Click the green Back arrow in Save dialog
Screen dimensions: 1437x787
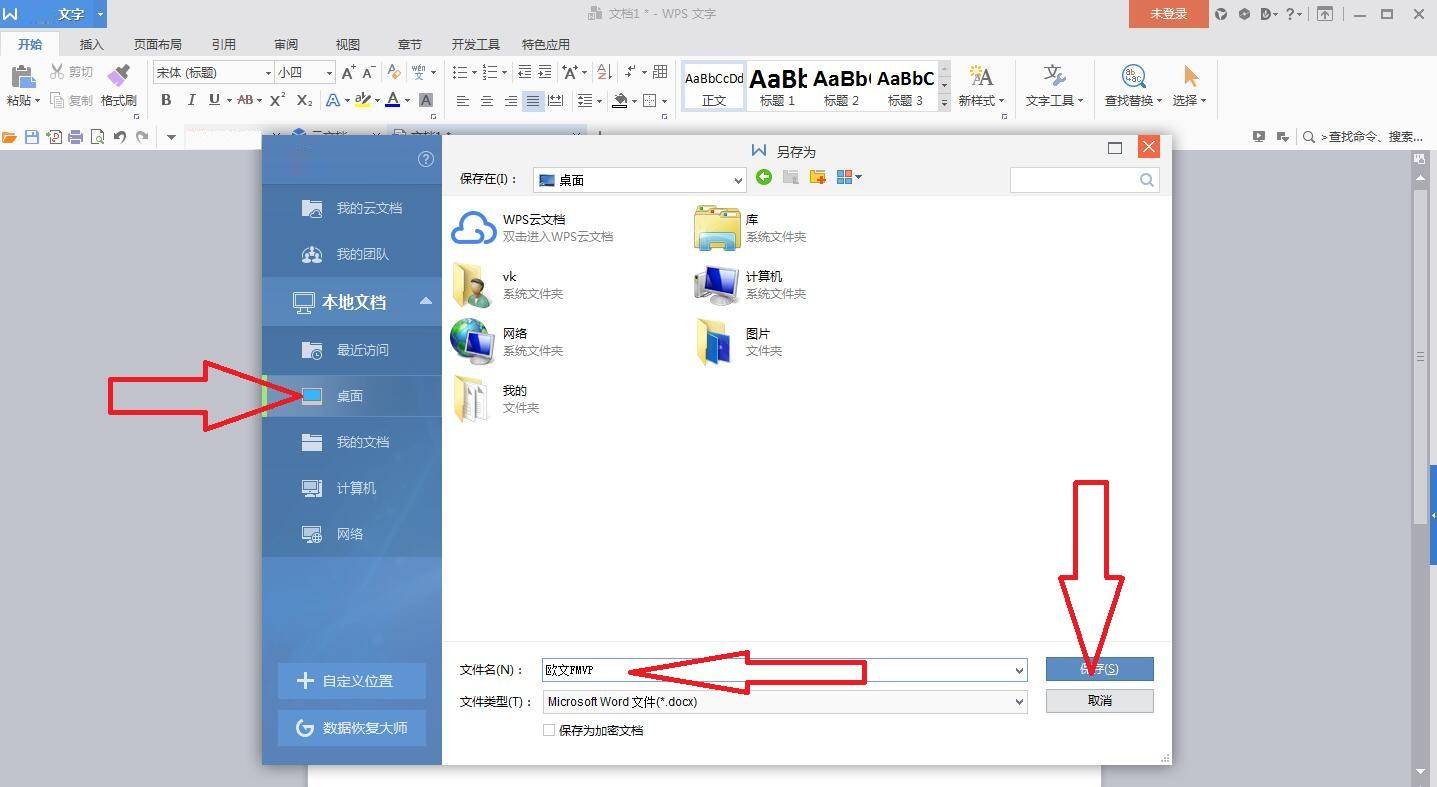point(764,177)
